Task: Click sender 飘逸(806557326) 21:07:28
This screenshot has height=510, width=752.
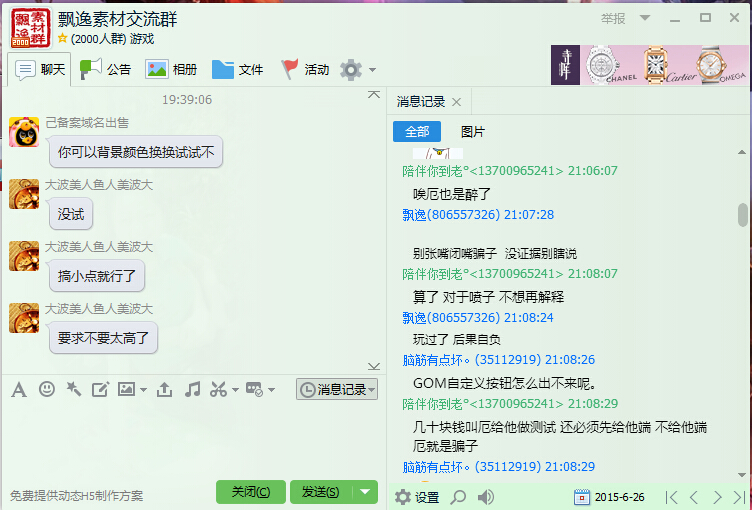Action: point(478,214)
